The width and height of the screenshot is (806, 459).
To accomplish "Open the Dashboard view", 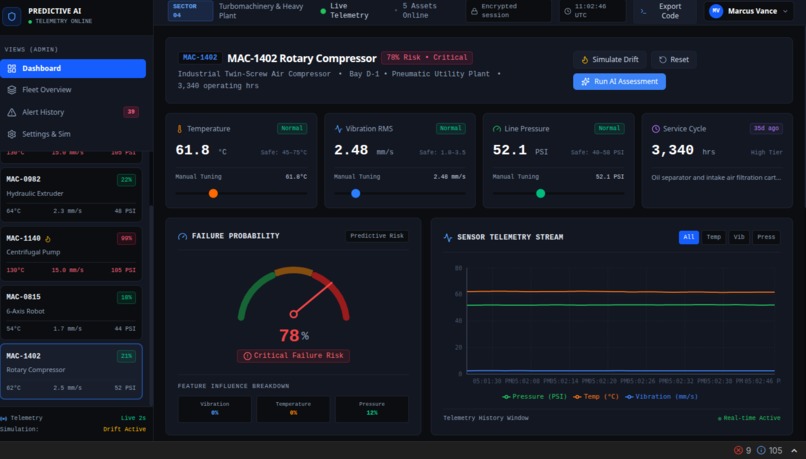I will (73, 68).
